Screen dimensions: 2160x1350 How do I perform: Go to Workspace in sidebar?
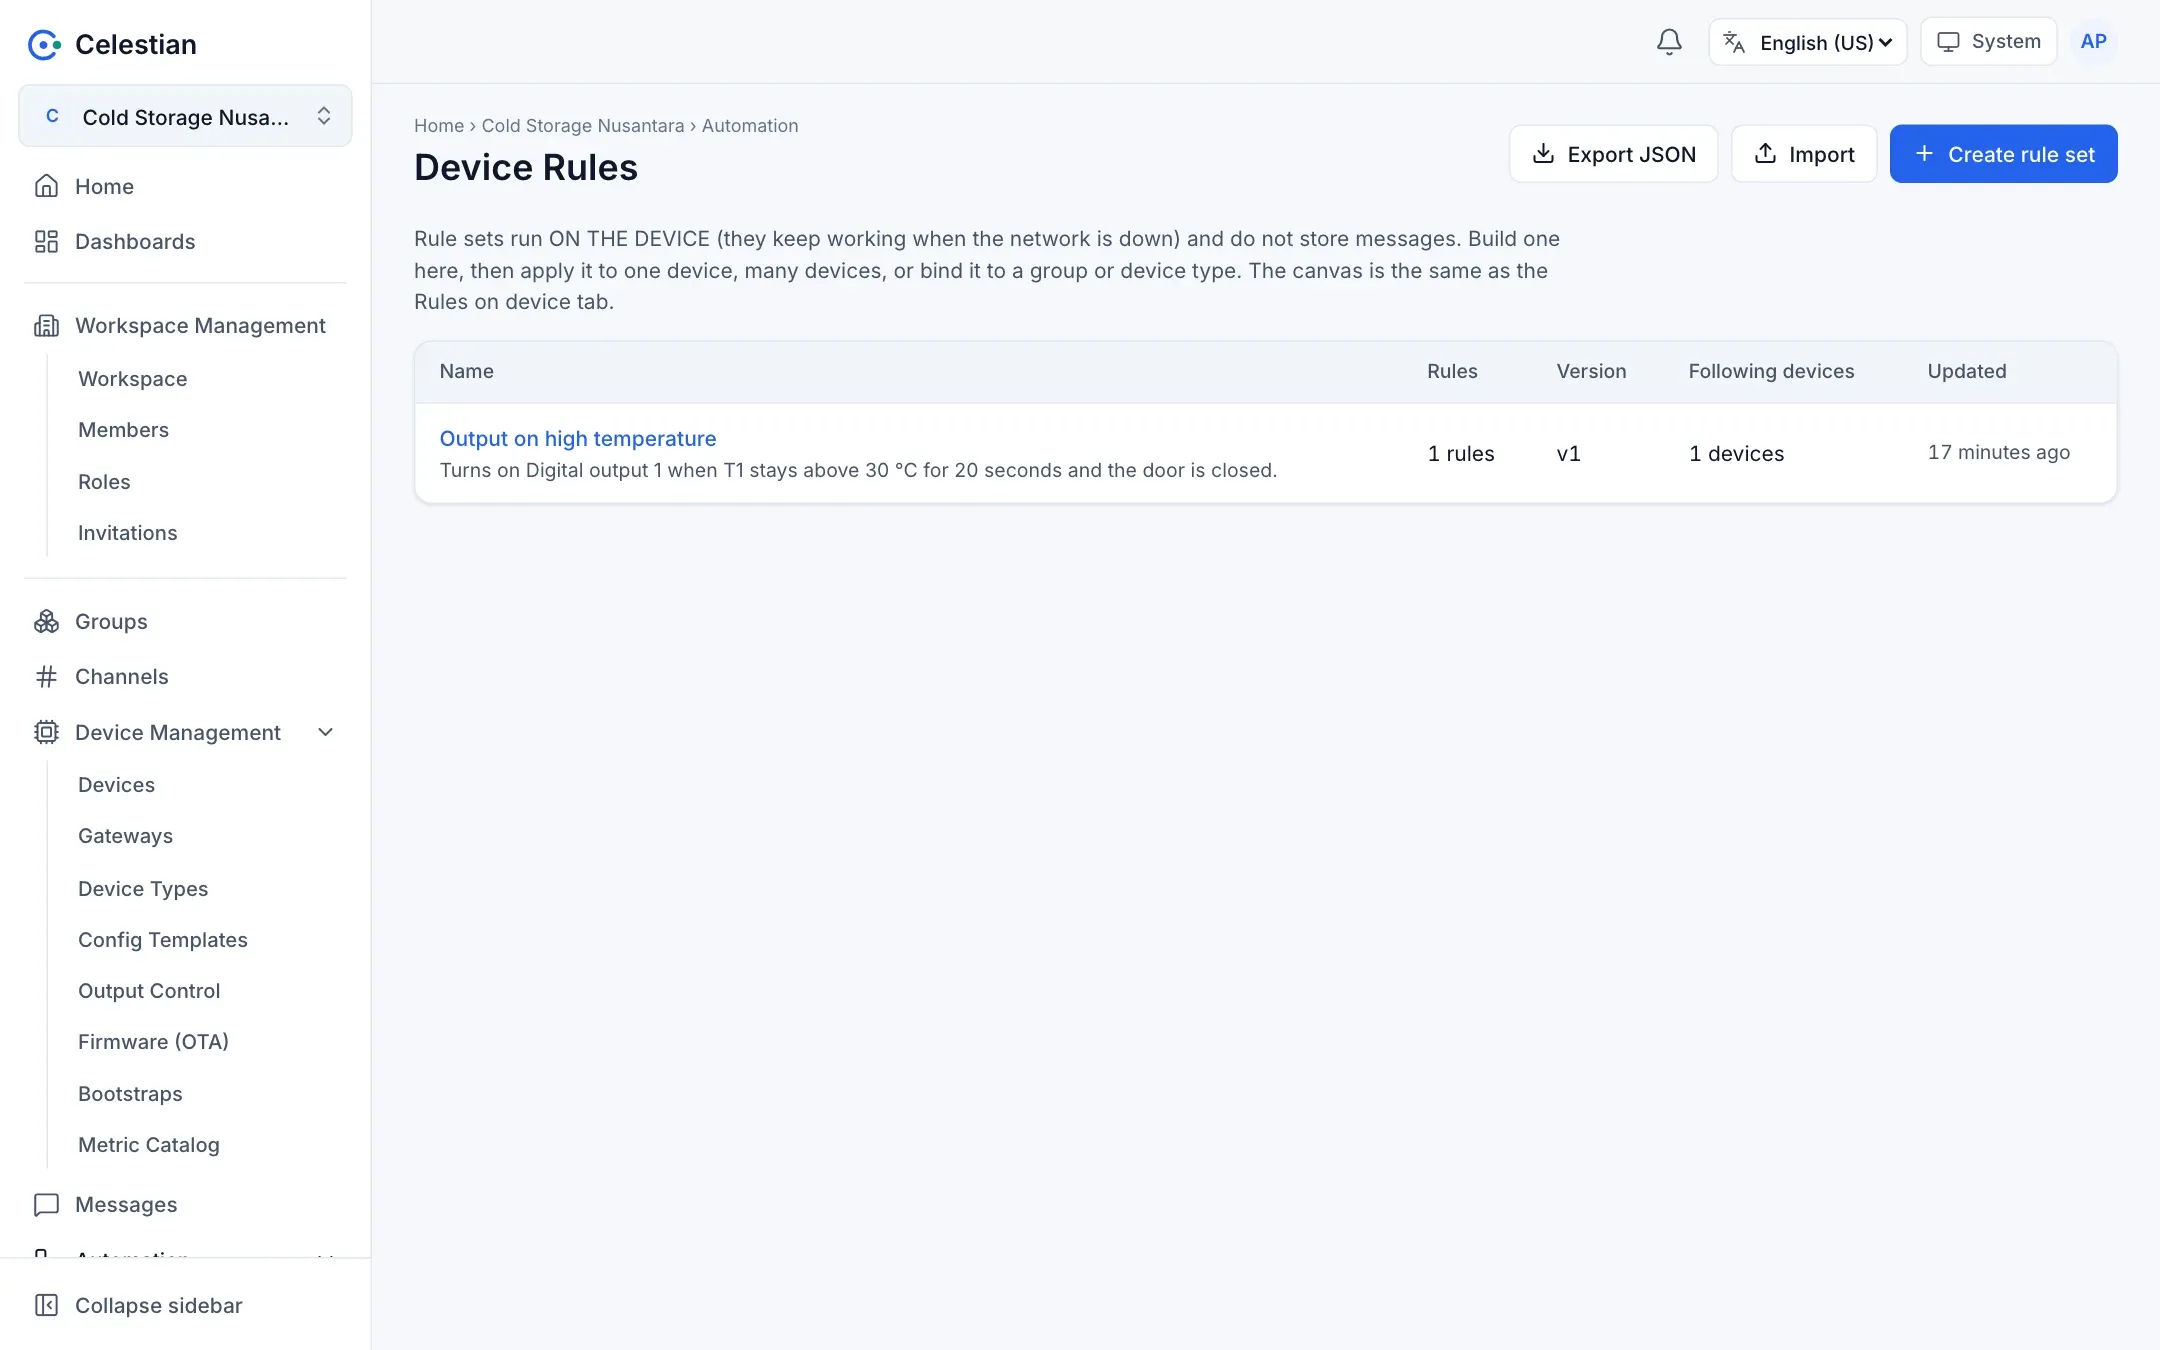click(x=133, y=379)
